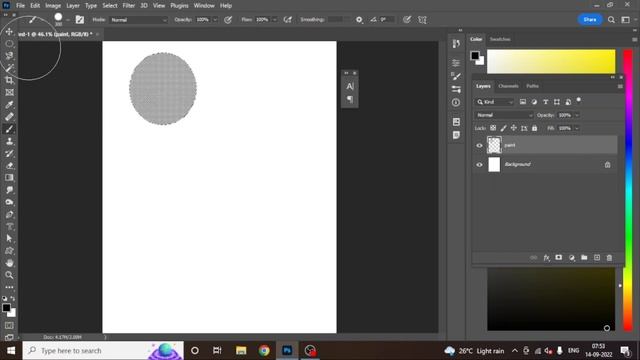
Task: Open the Image menu
Action: (x=53, y=6)
